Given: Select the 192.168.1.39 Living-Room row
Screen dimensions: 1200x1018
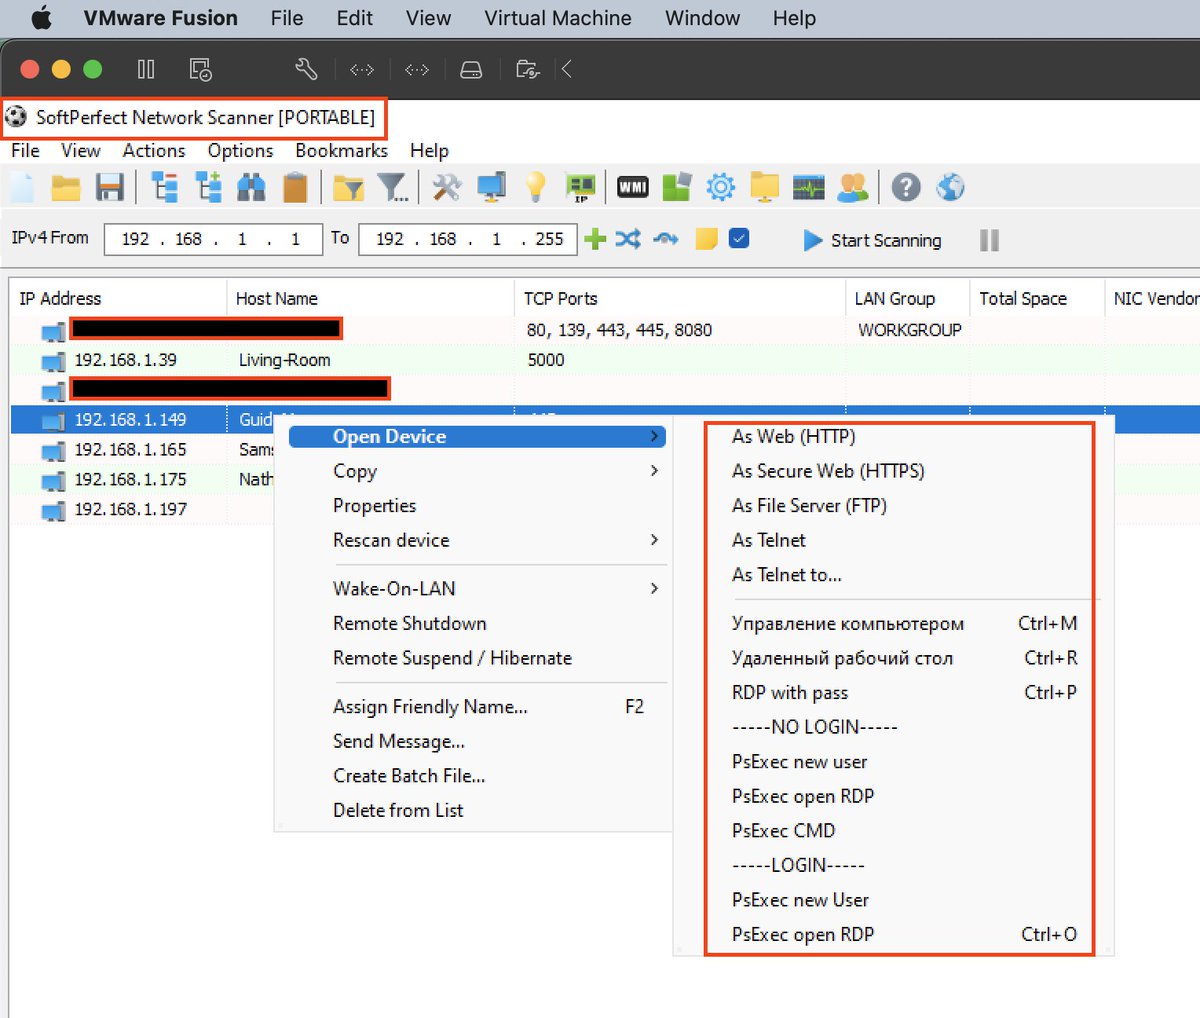Looking at the screenshot, I should click(604, 360).
